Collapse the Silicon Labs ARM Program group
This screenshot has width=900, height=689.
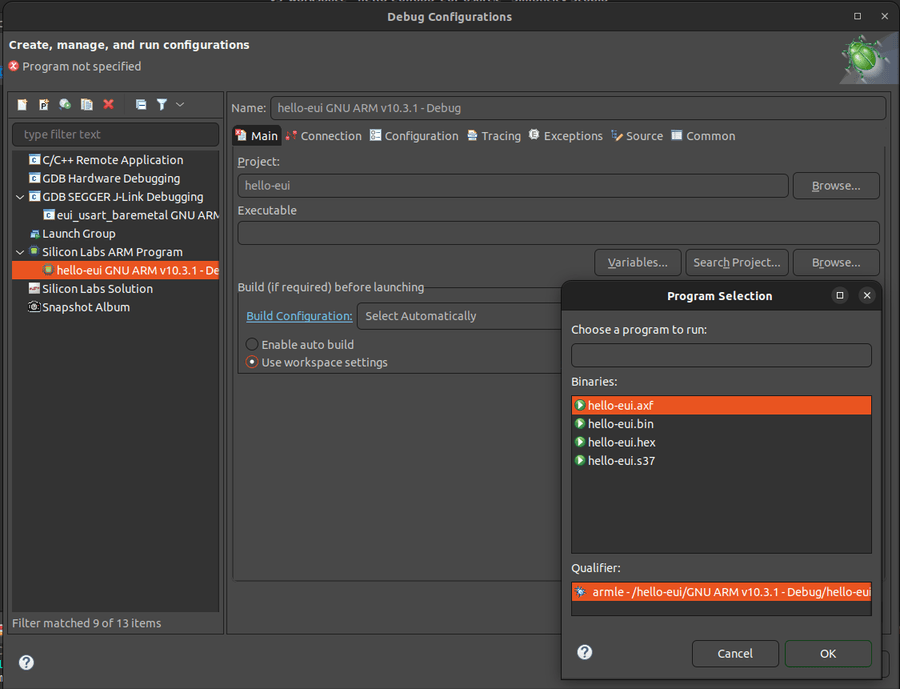pos(19,251)
